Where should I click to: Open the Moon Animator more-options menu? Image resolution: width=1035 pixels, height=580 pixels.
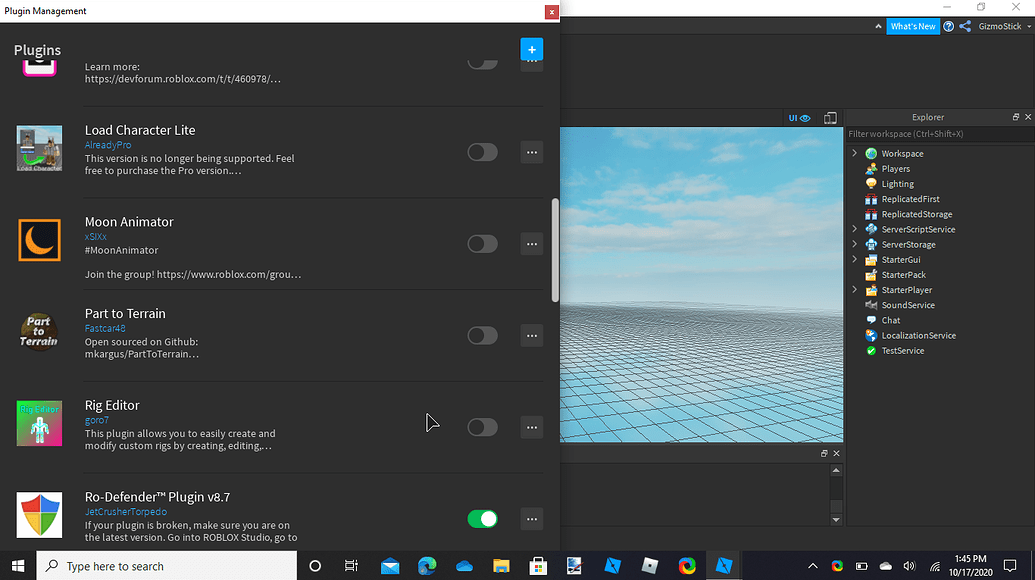[531, 244]
